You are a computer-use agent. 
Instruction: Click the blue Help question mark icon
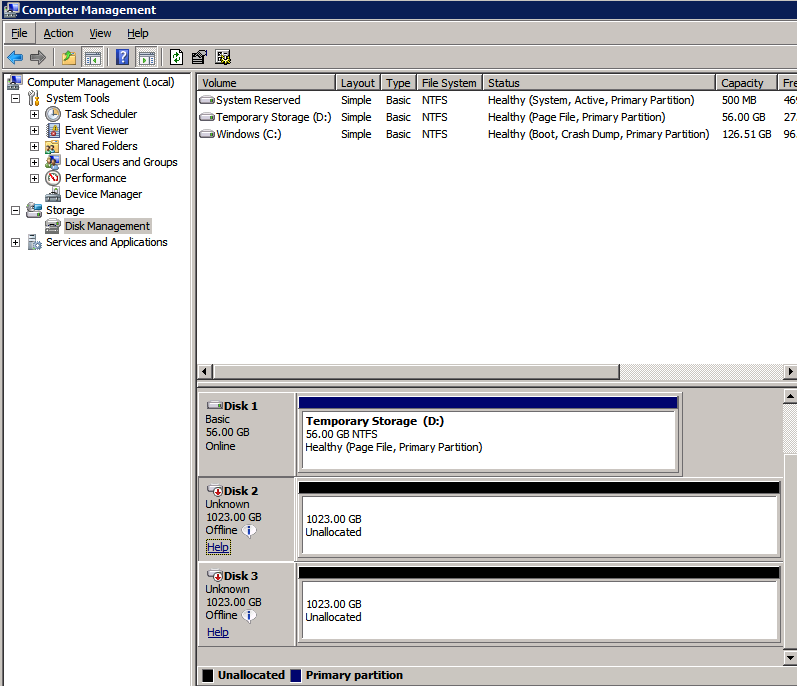pos(122,57)
